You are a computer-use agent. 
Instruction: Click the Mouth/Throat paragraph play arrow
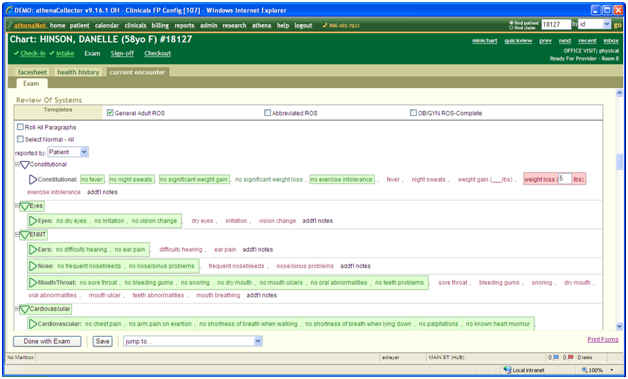tap(33, 282)
